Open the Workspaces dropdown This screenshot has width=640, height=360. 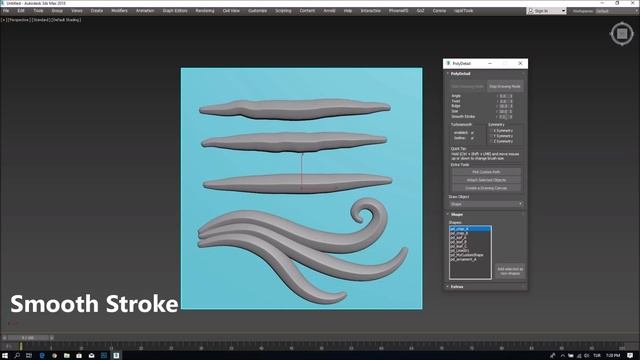[x=616, y=11]
